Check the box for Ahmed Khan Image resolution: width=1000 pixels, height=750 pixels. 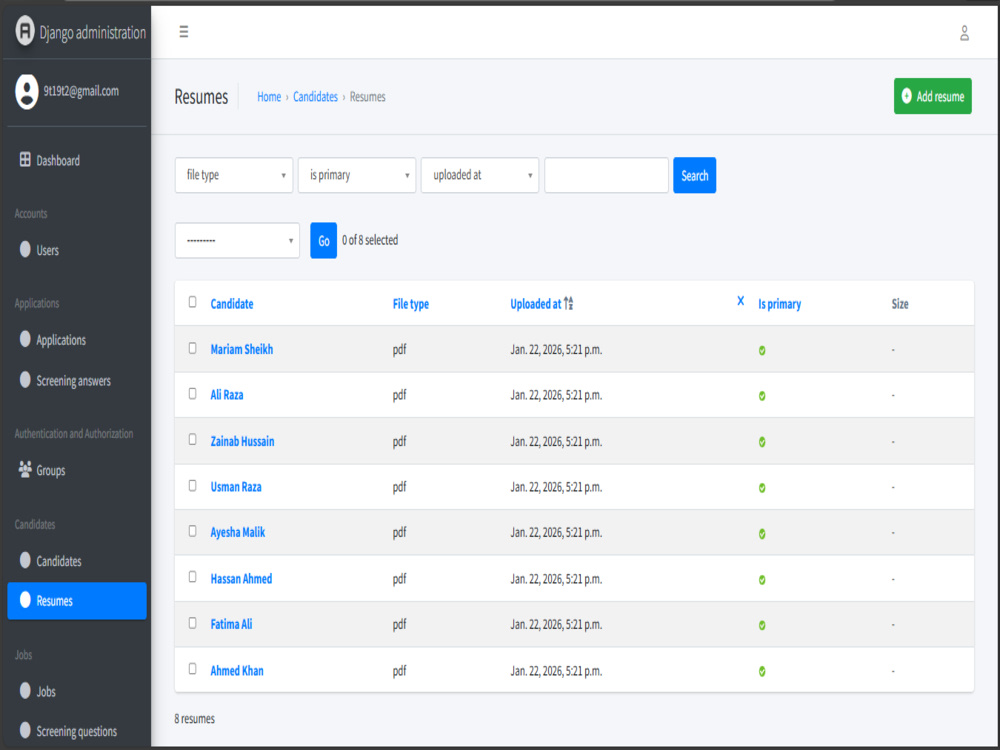click(193, 669)
